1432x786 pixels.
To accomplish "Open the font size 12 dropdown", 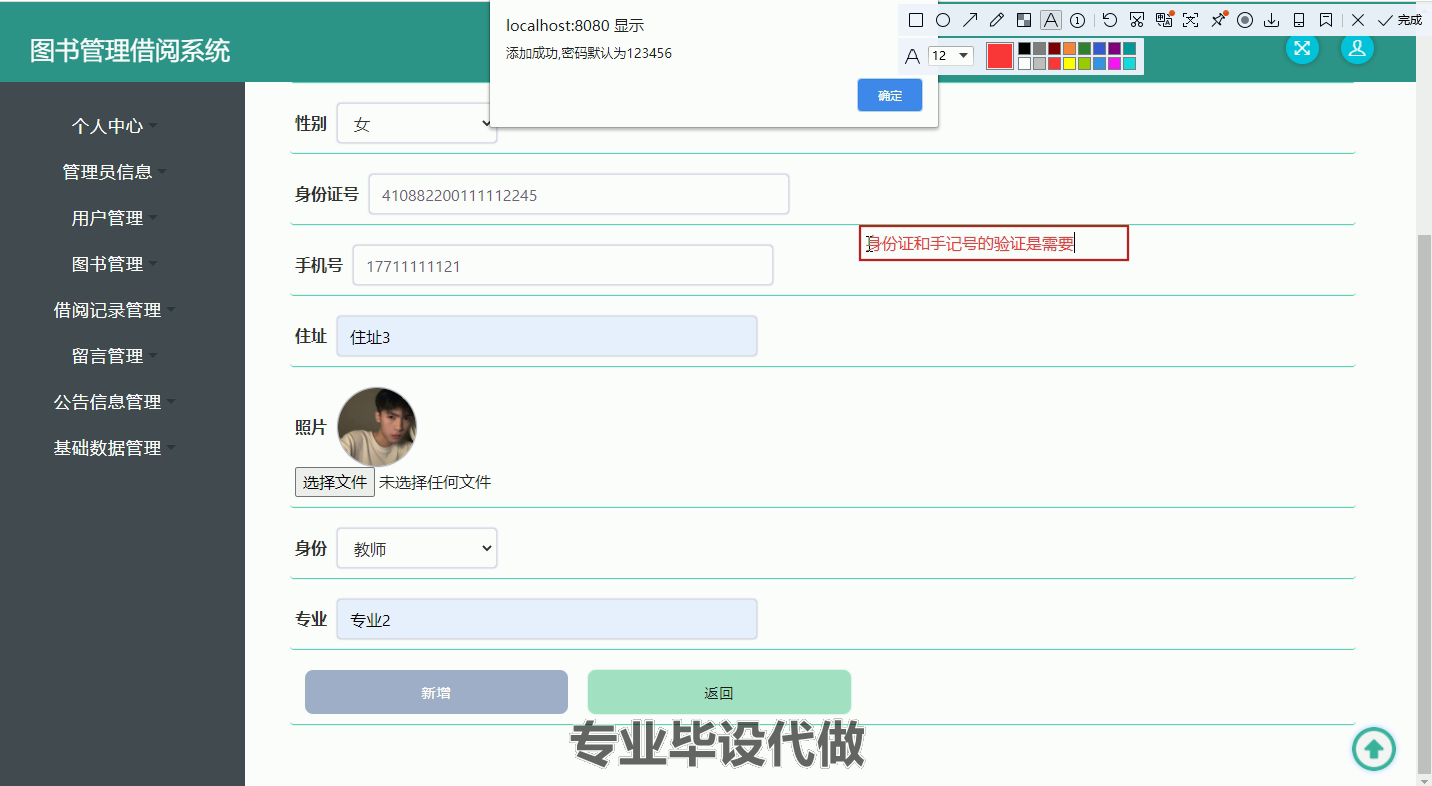I will pos(950,56).
